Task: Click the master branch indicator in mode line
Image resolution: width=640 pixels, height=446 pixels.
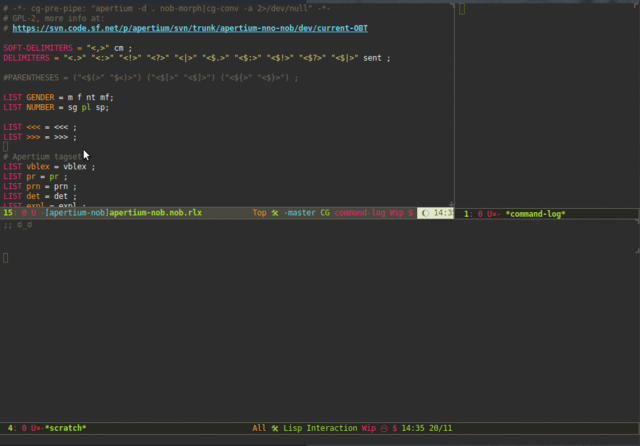Action: (300, 213)
